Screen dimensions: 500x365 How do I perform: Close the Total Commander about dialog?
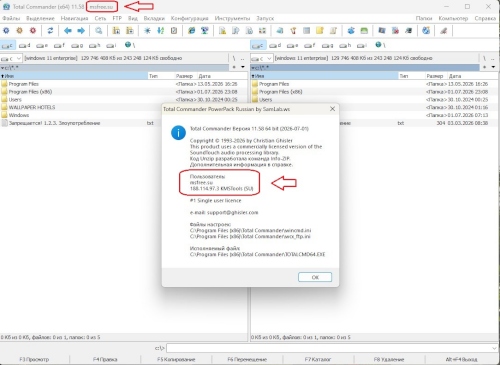(x=332, y=109)
